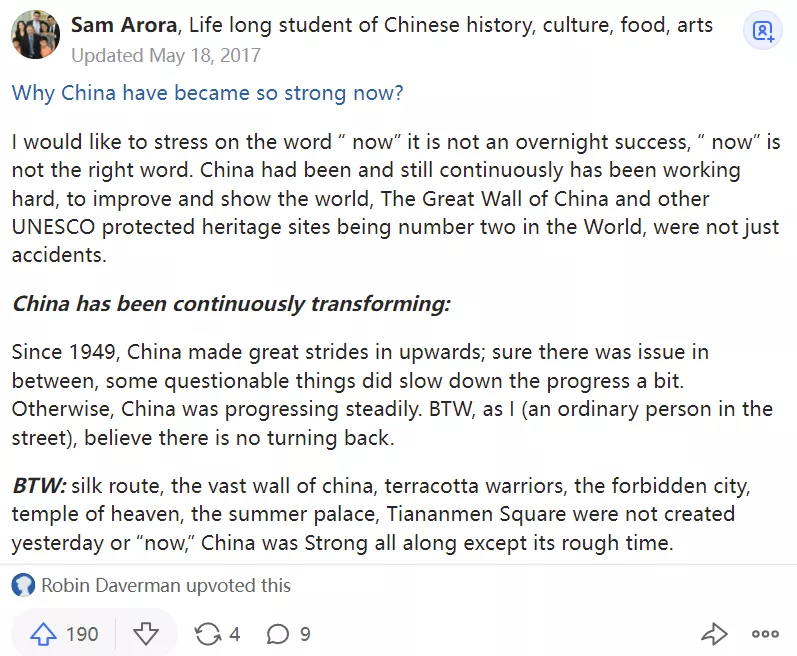Reshare the answer via the reshare icon
Image resolution: width=797 pixels, height=656 pixels.
coord(208,634)
